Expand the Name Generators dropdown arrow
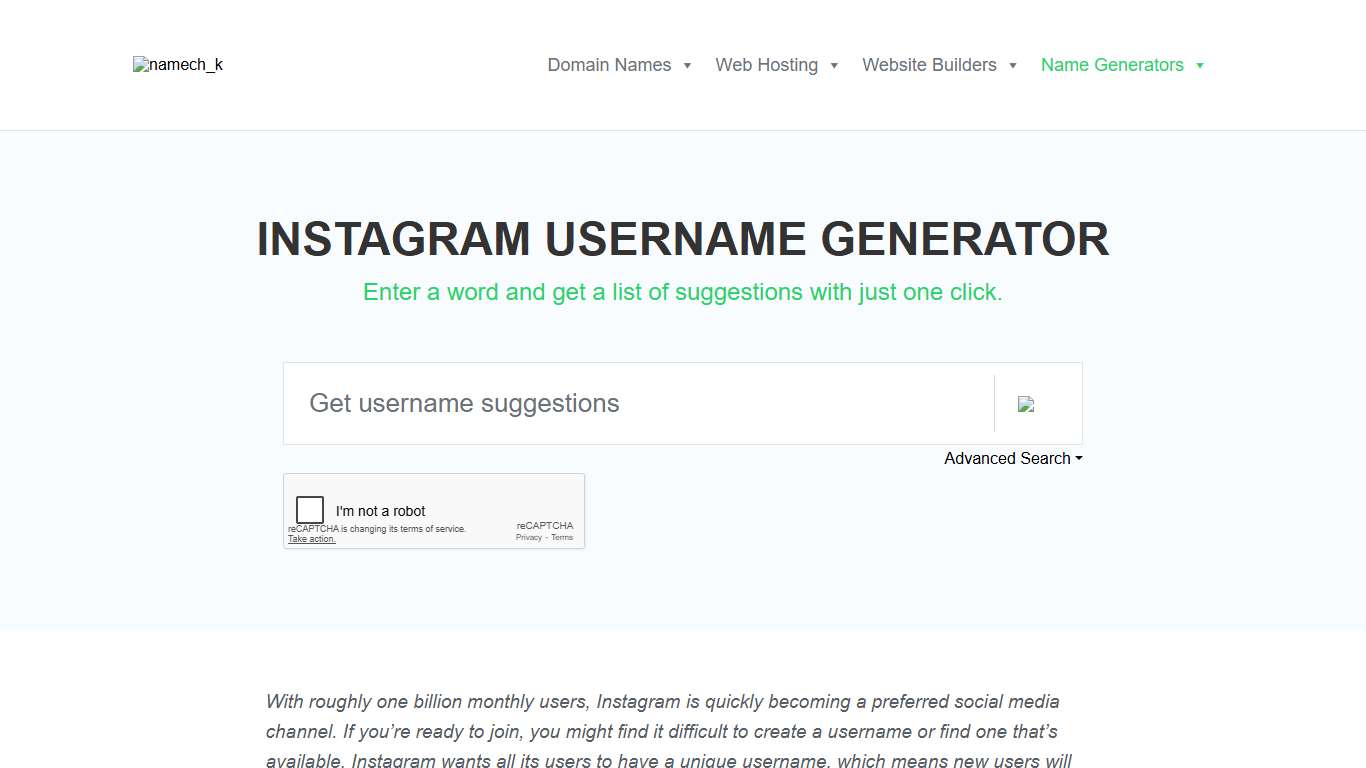The height and width of the screenshot is (768, 1366). click(1199, 65)
